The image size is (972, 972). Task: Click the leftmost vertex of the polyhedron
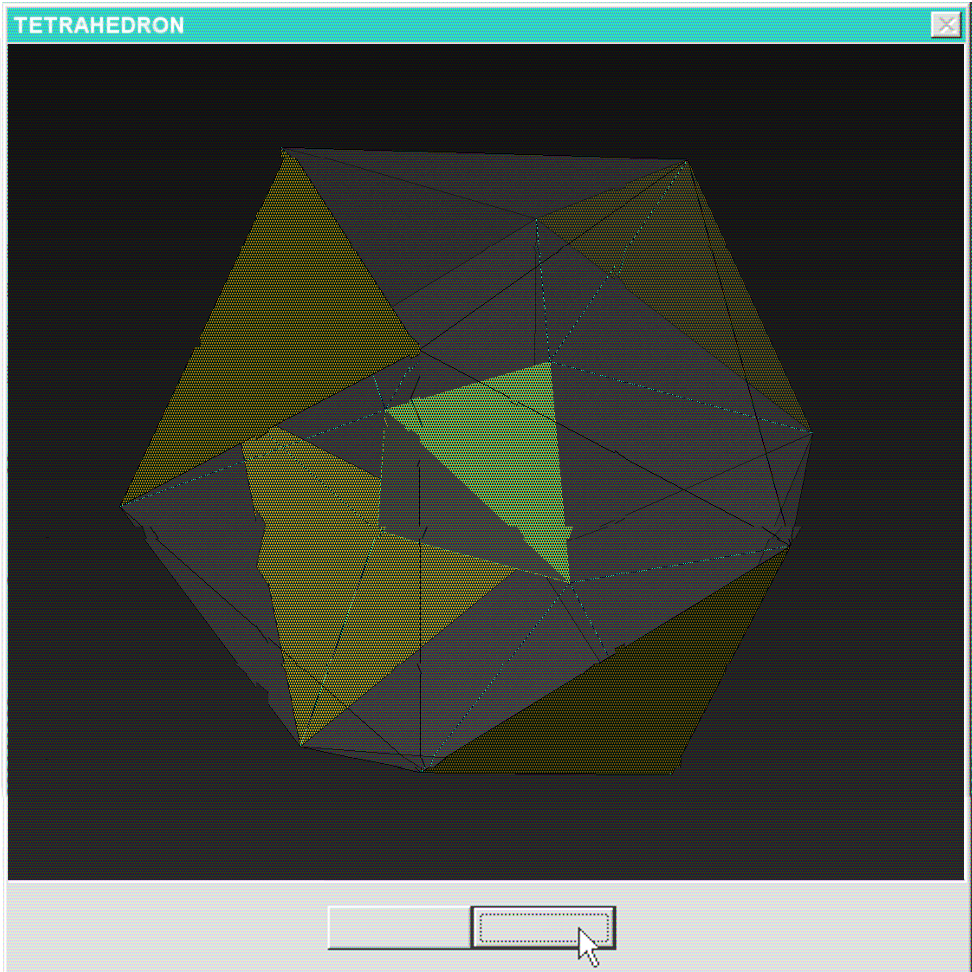tap(122, 505)
